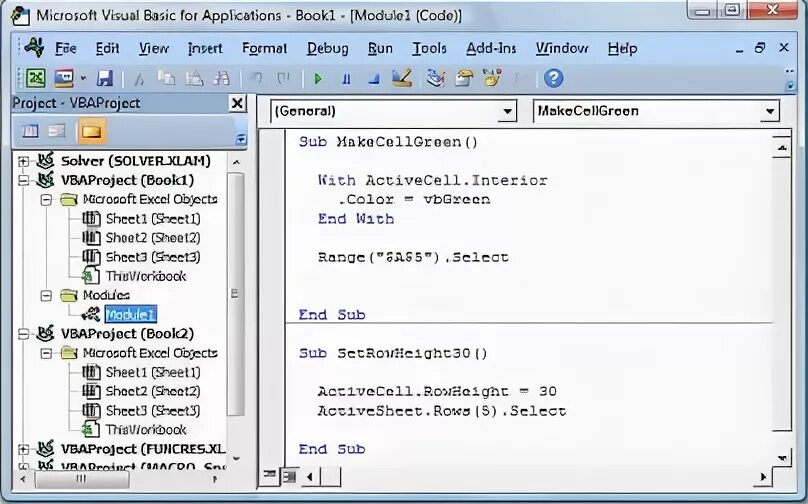Open the Run menu
The image size is (808, 504).
click(380, 48)
